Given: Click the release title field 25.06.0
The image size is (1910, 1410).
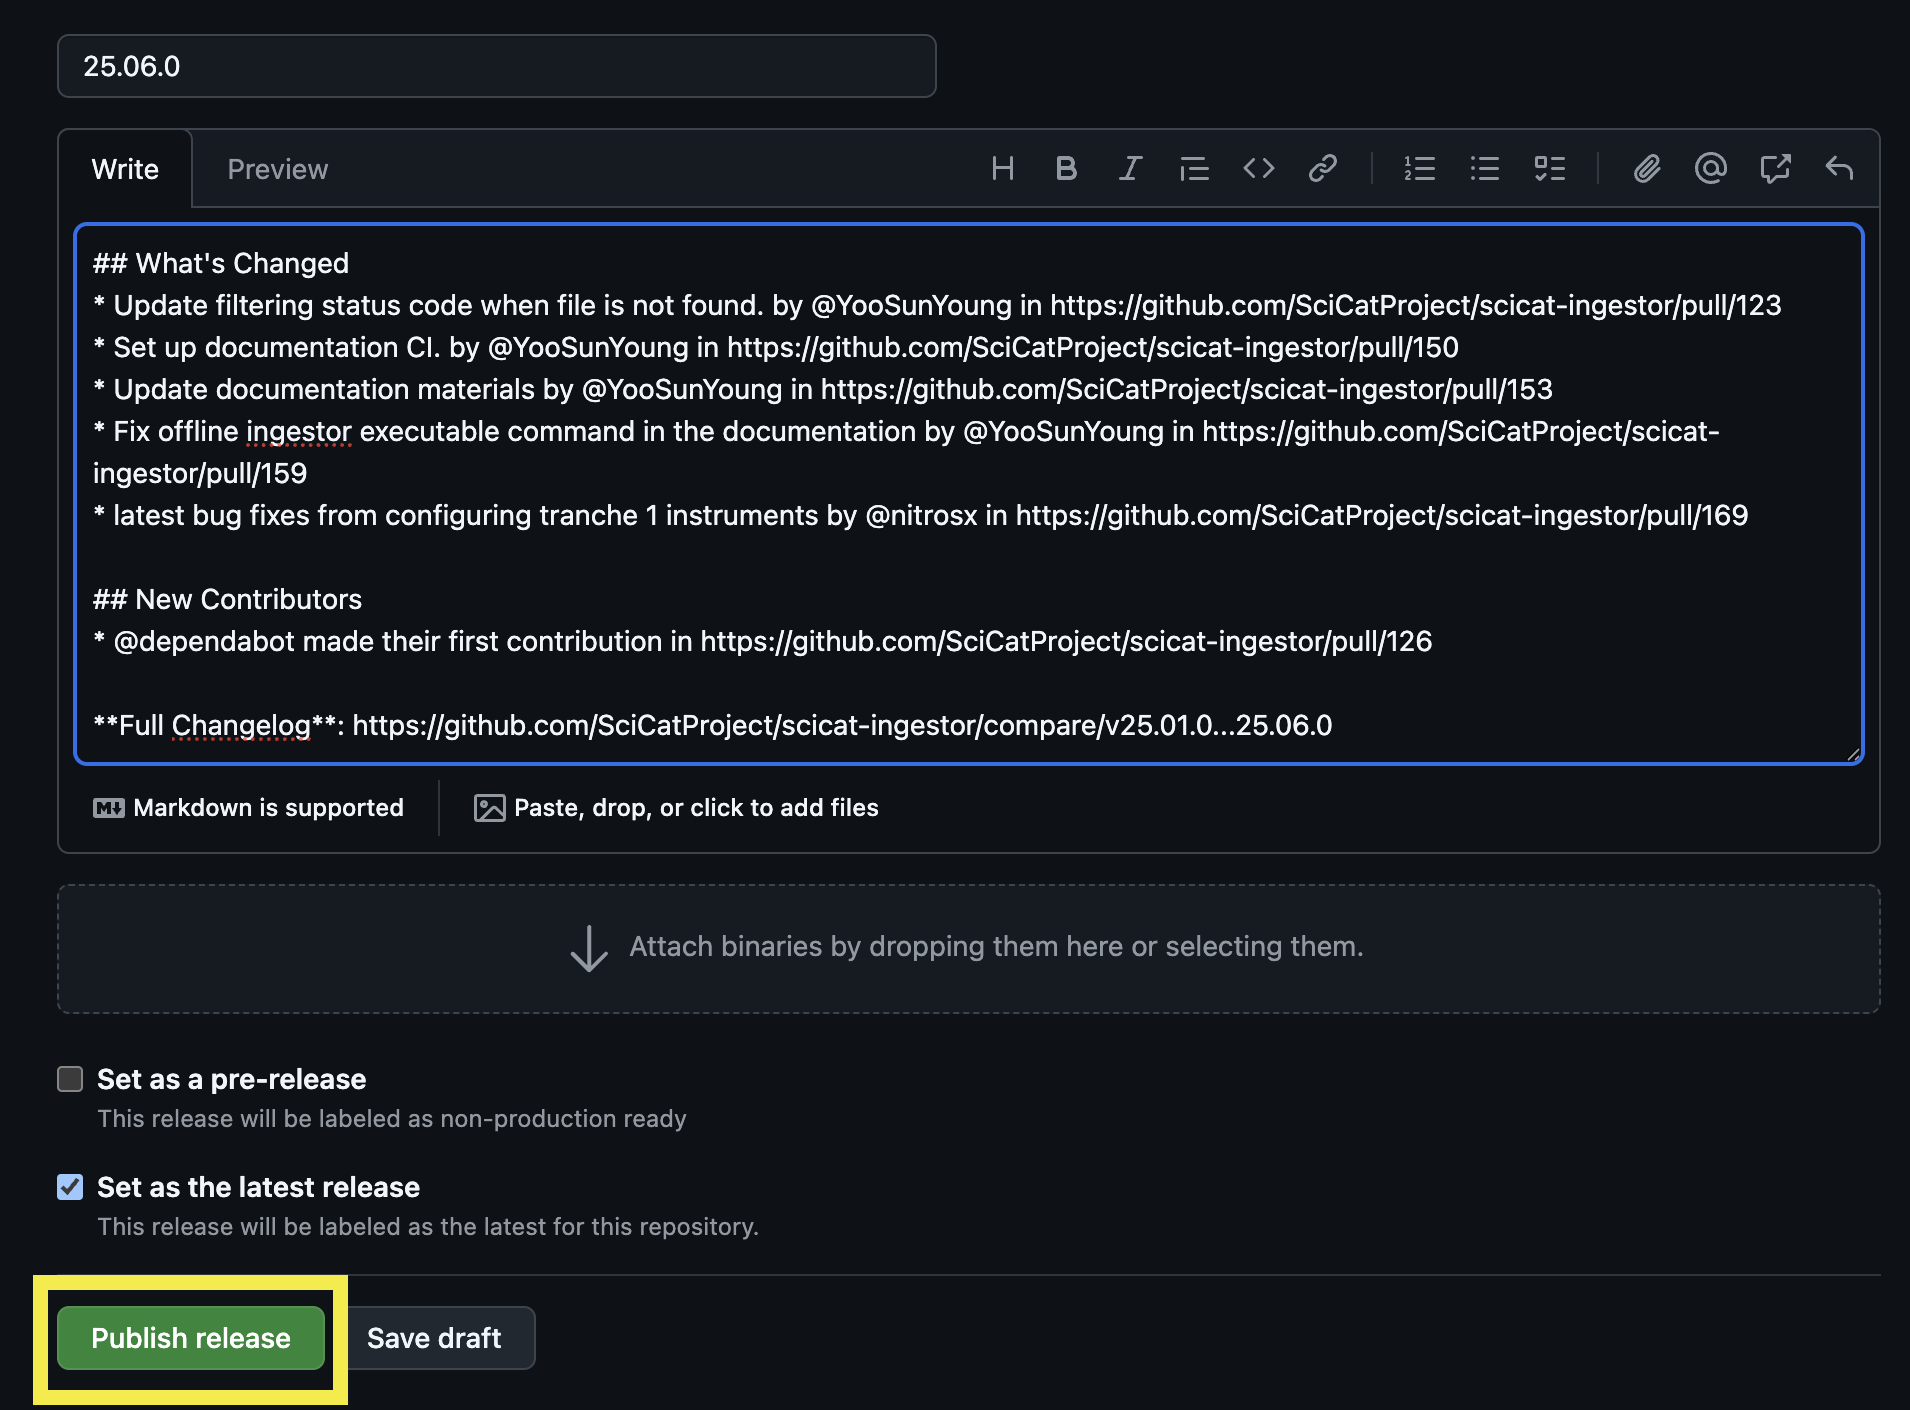Looking at the screenshot, I should click(x=496, y=66).
